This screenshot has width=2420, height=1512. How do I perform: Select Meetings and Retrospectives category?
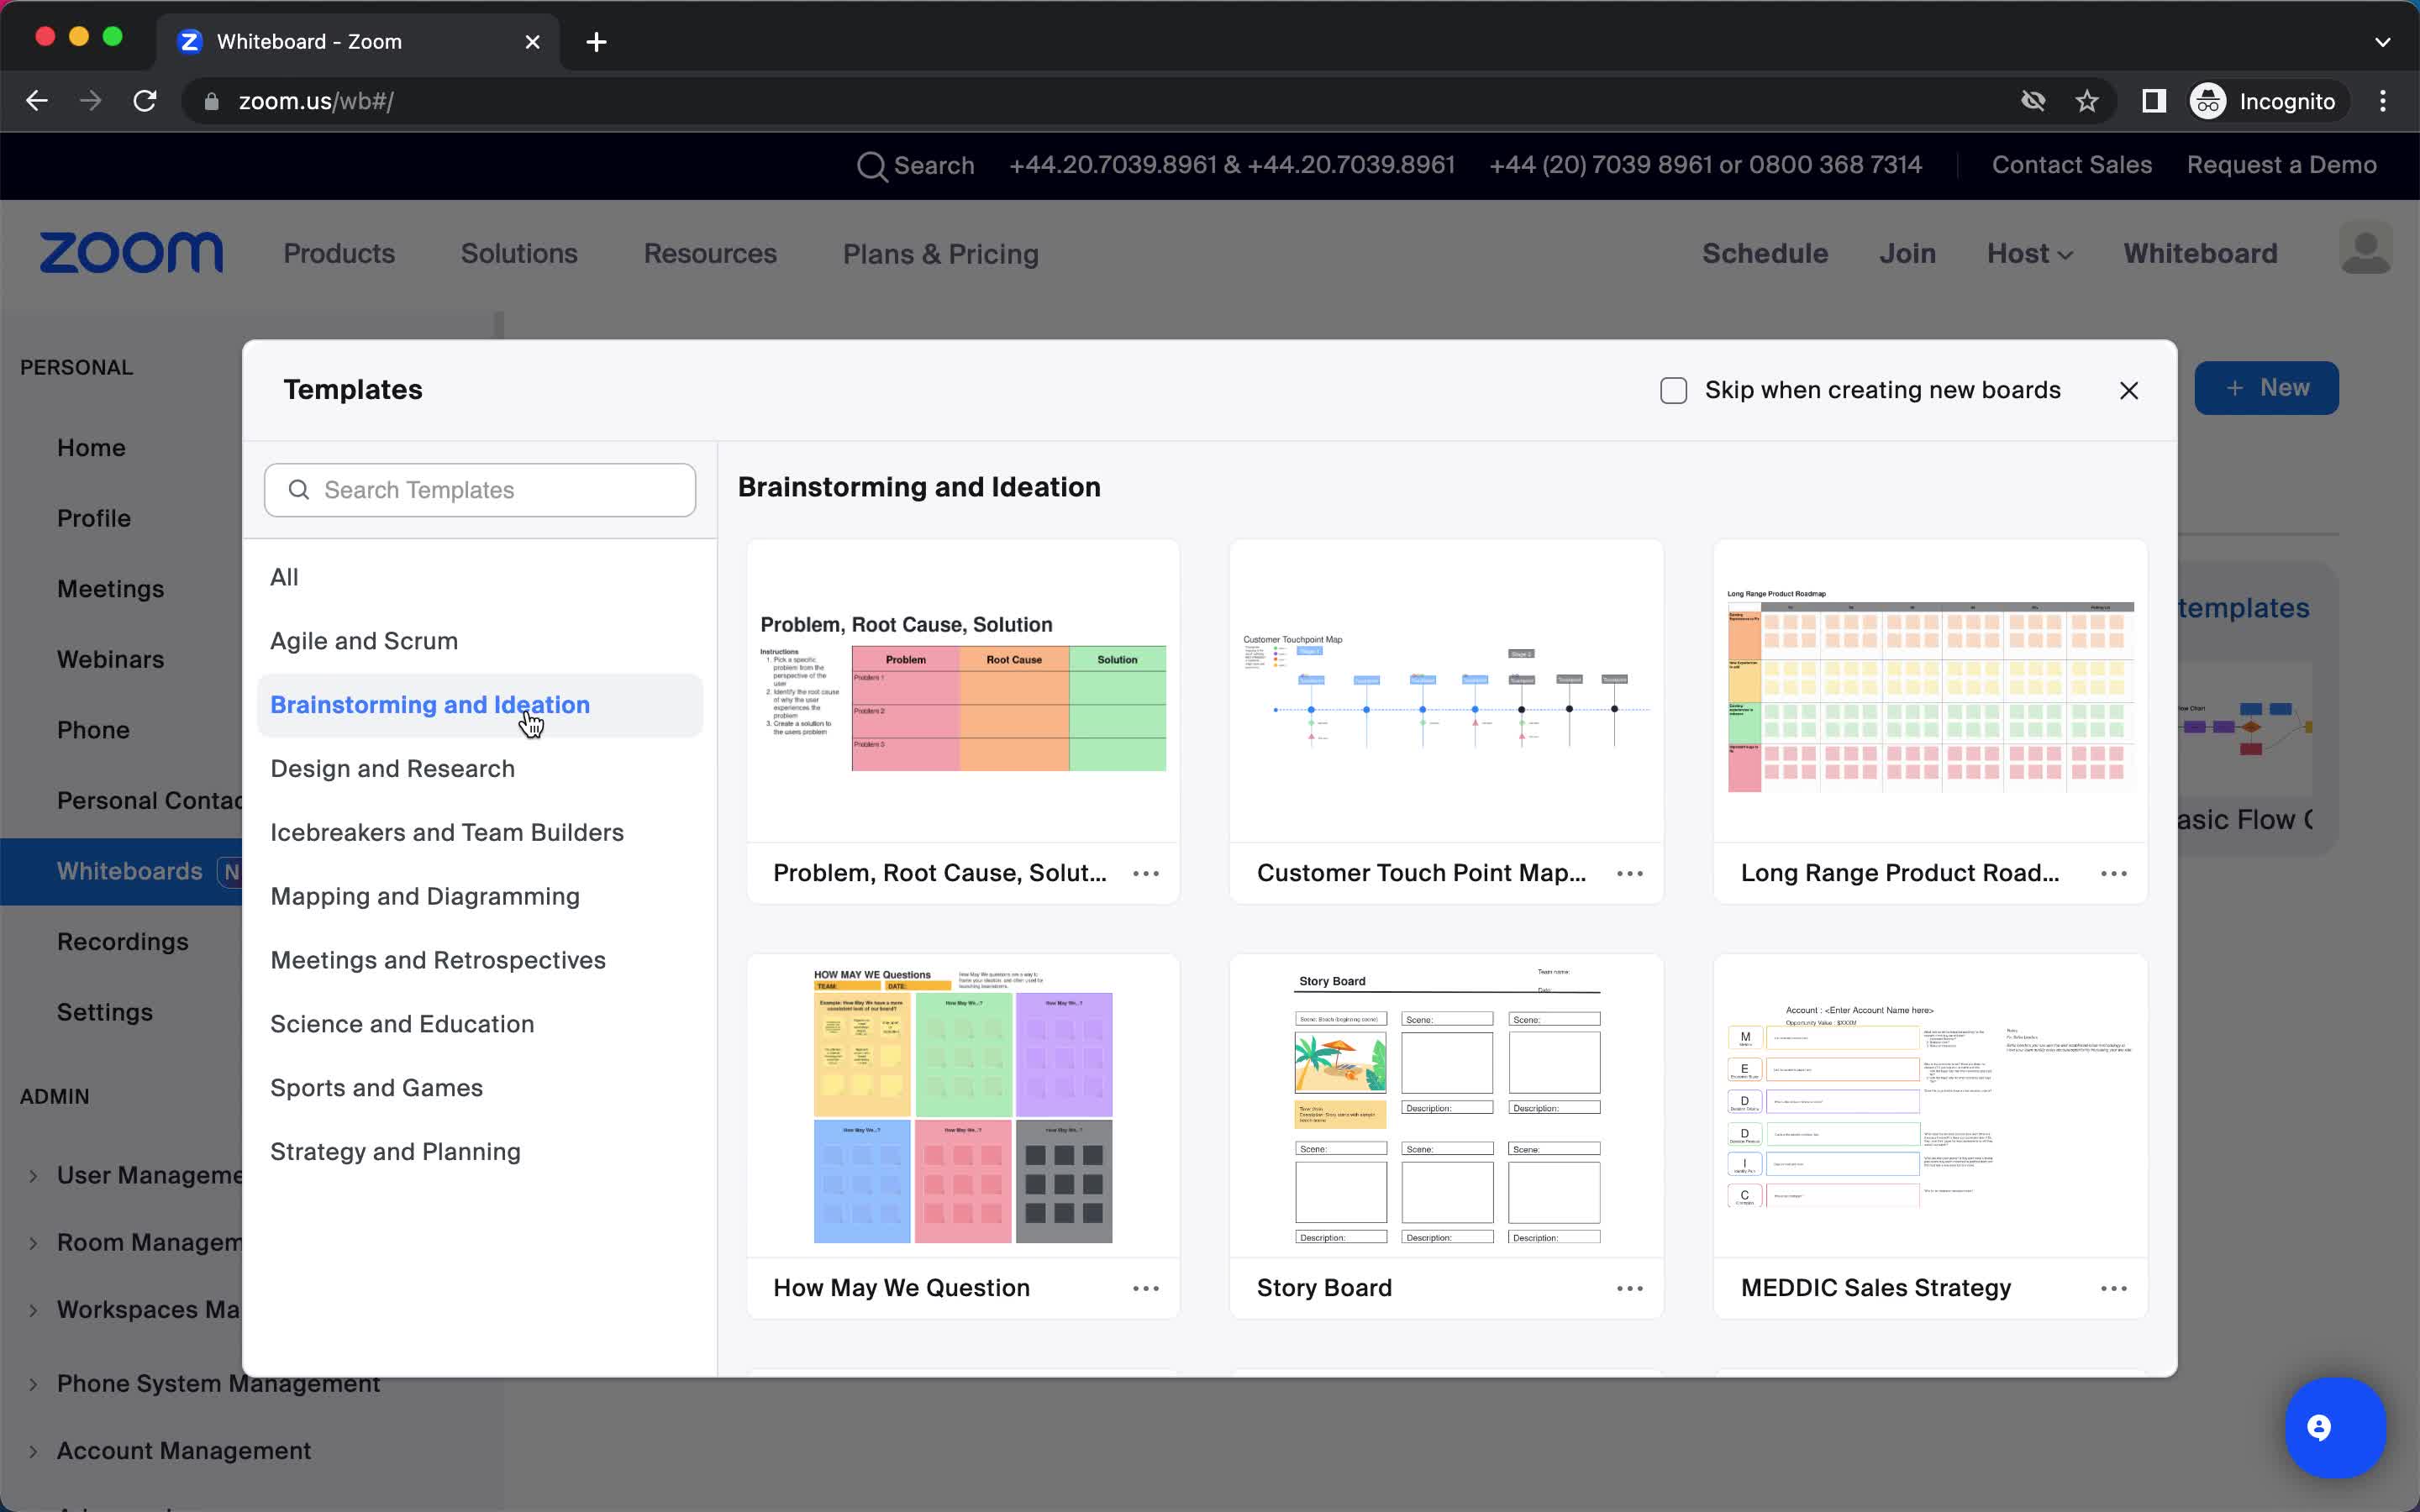point(480,961)
